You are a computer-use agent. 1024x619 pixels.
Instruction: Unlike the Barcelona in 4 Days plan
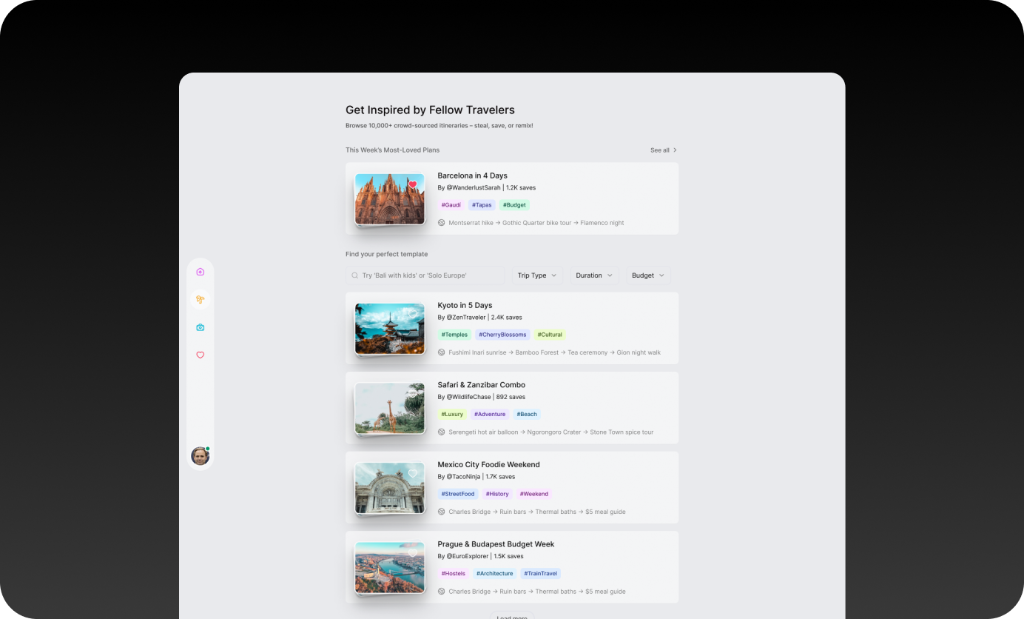pos(413,184)
